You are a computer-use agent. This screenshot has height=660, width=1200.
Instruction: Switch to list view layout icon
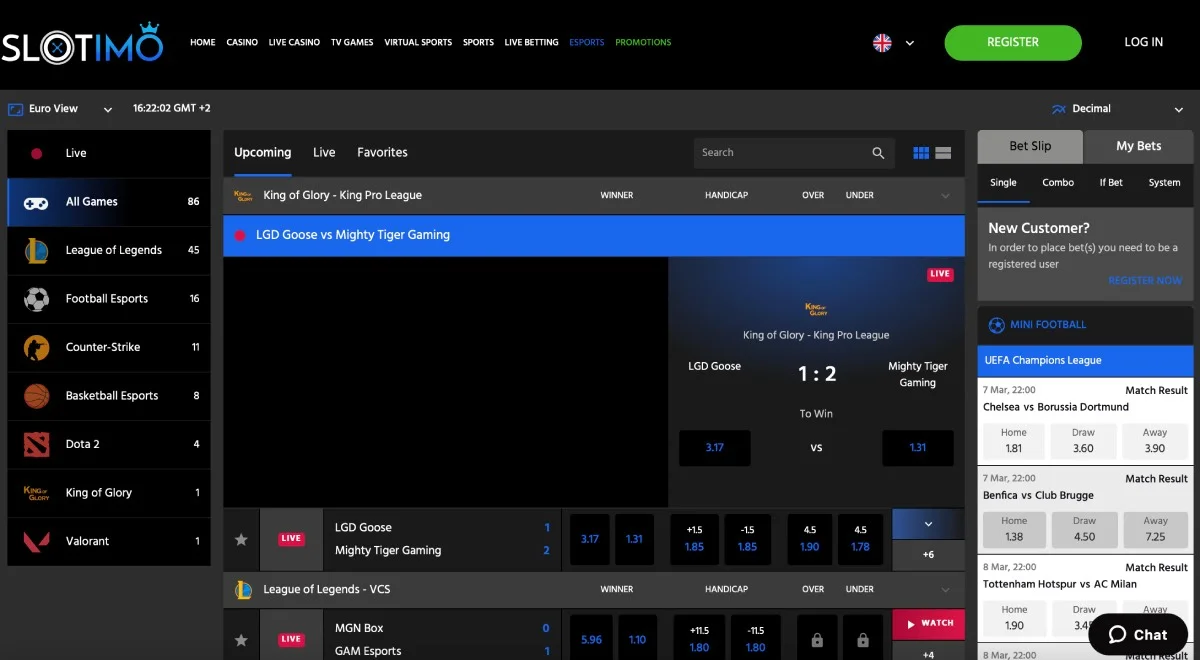(x=943, y=153)
